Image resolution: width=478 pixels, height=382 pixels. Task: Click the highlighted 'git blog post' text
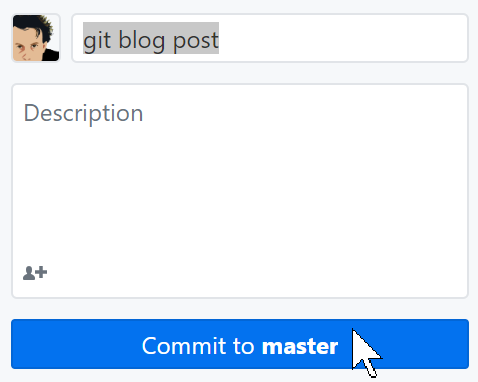[151, 38]
